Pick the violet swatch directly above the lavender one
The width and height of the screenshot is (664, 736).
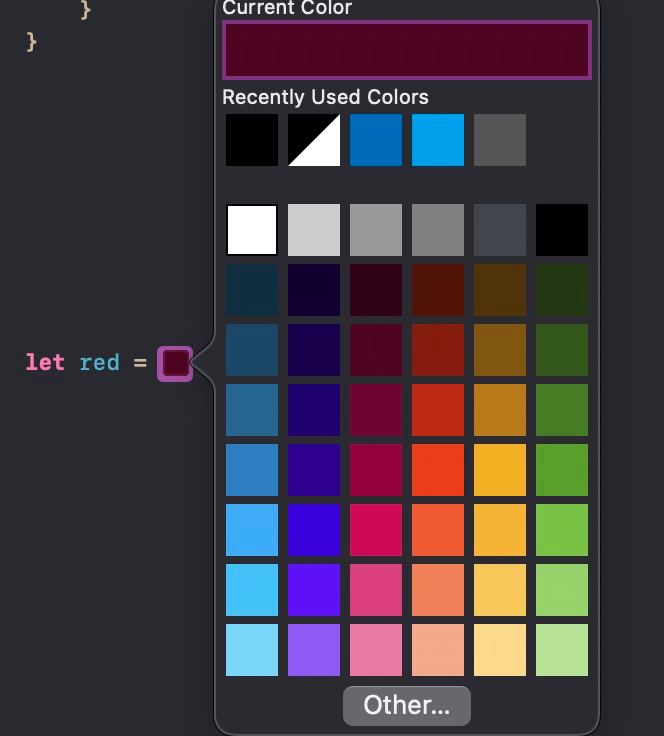[314, 590]
